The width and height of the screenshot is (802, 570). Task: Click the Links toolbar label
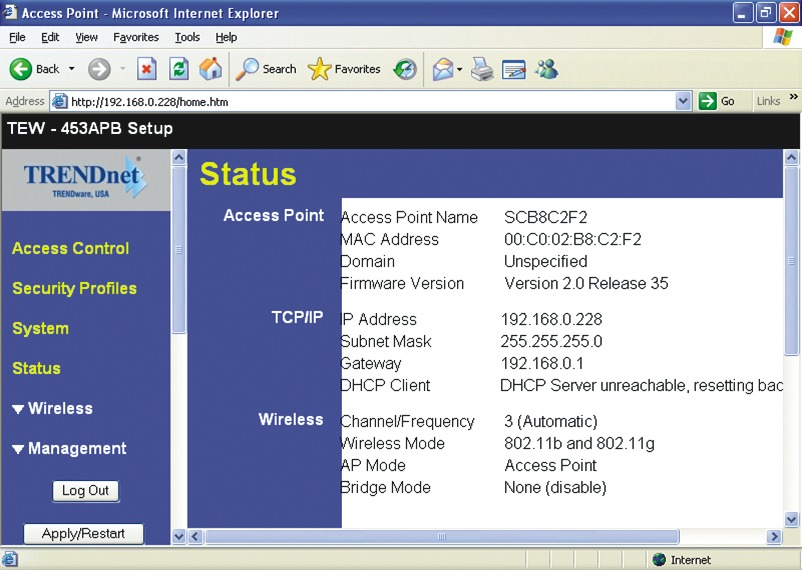(768, 101)
